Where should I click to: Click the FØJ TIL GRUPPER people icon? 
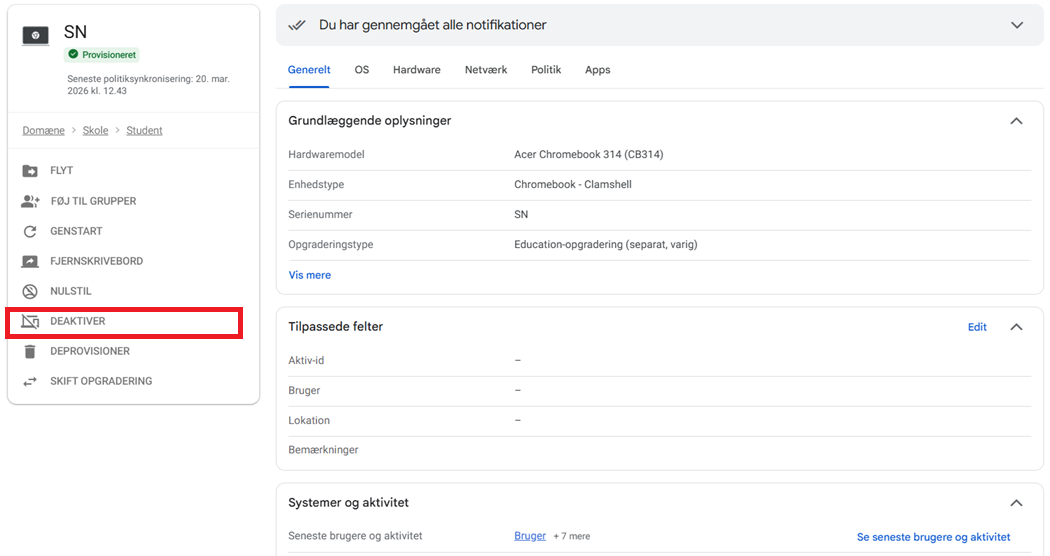[x=30, y=201]
